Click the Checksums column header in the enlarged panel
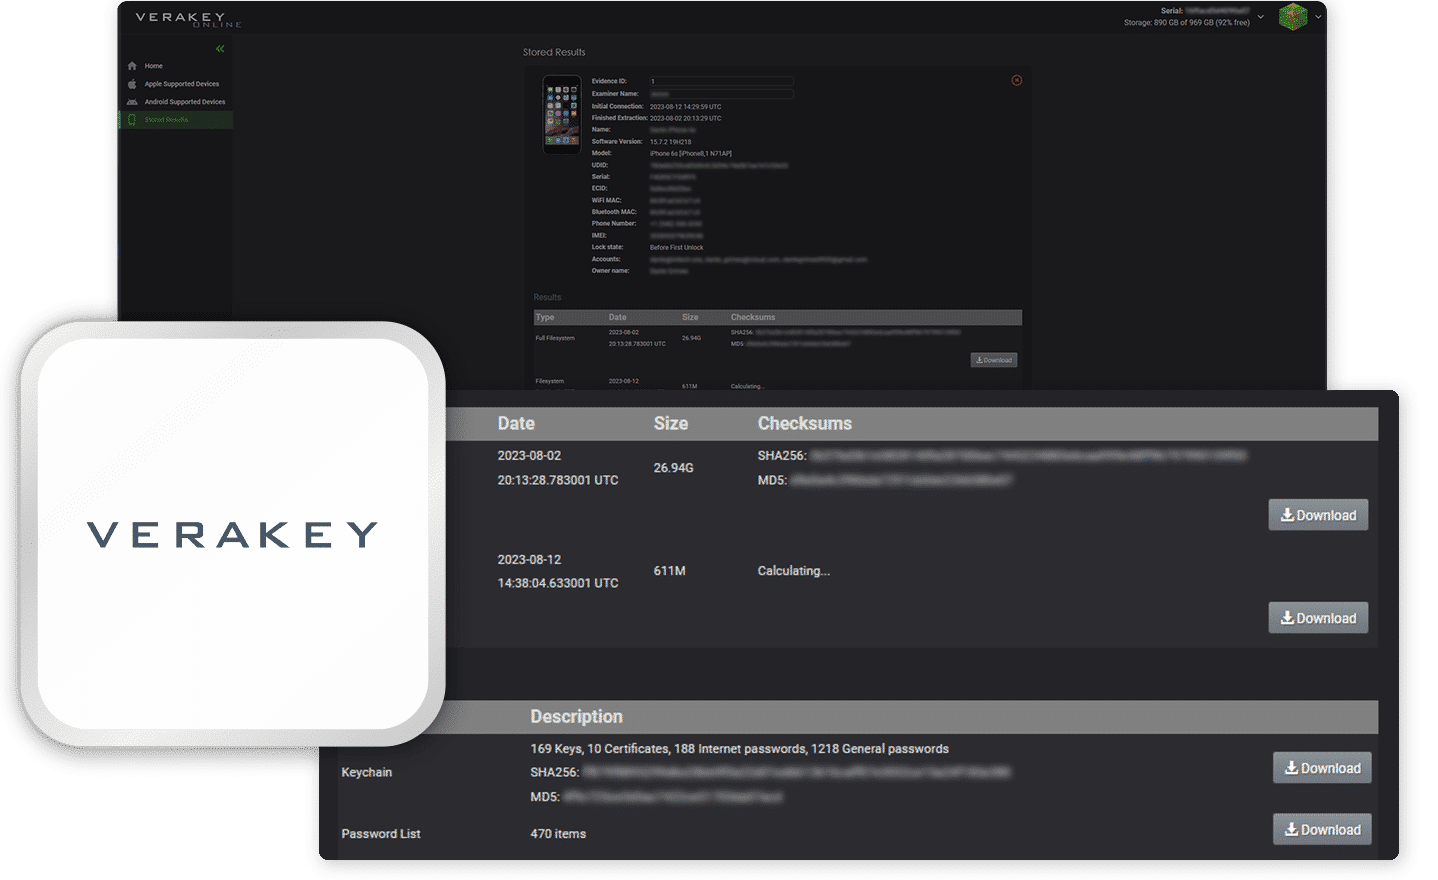The width and height of the screenshot is (1438, 880). coord(805,424)
